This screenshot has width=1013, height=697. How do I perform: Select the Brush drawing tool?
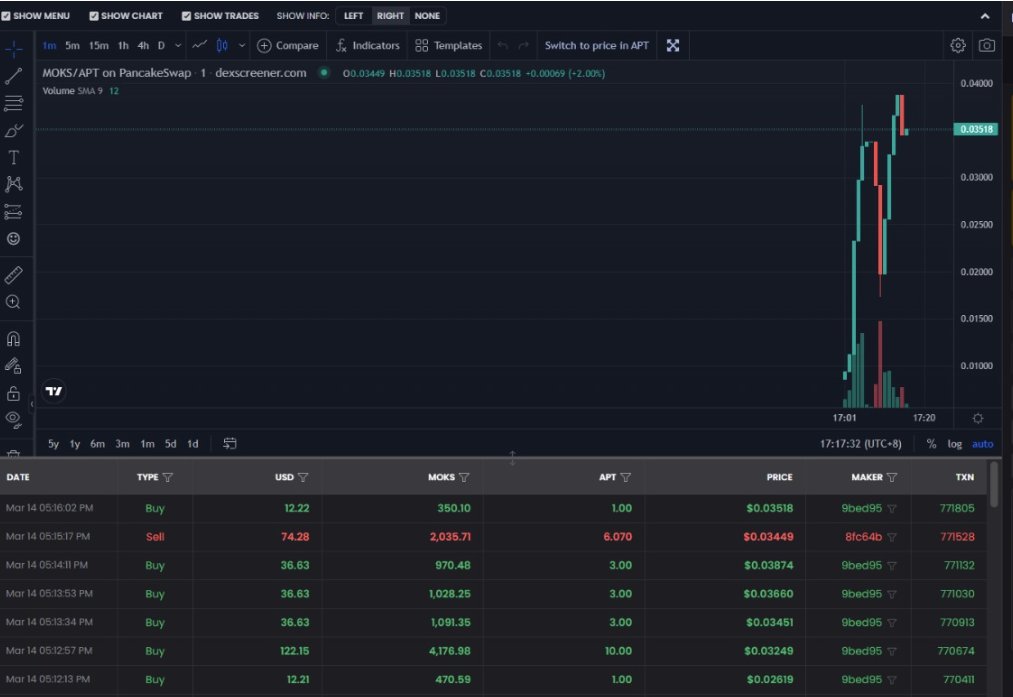tap(13, 128)
